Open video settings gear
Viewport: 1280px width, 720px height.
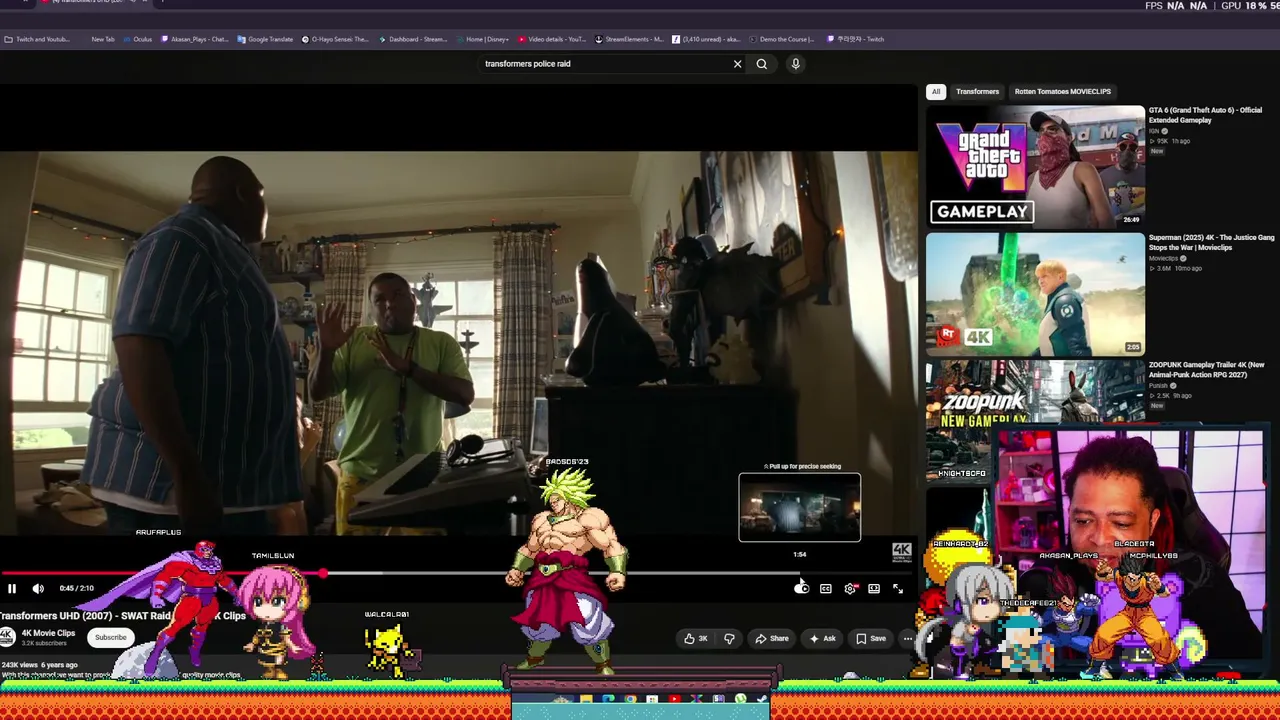[850, 589]
